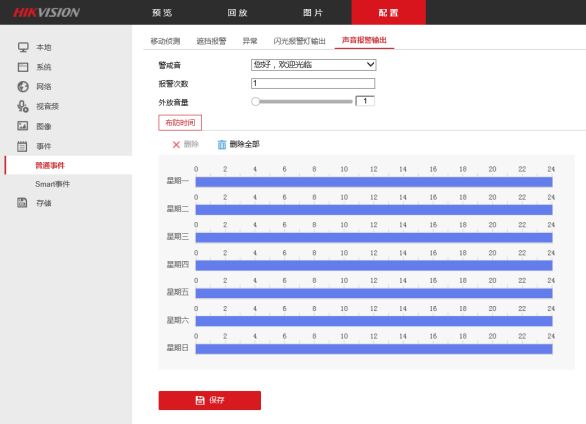
Task: Click the 星期一 row label
Action: click(x=178, y=181)
